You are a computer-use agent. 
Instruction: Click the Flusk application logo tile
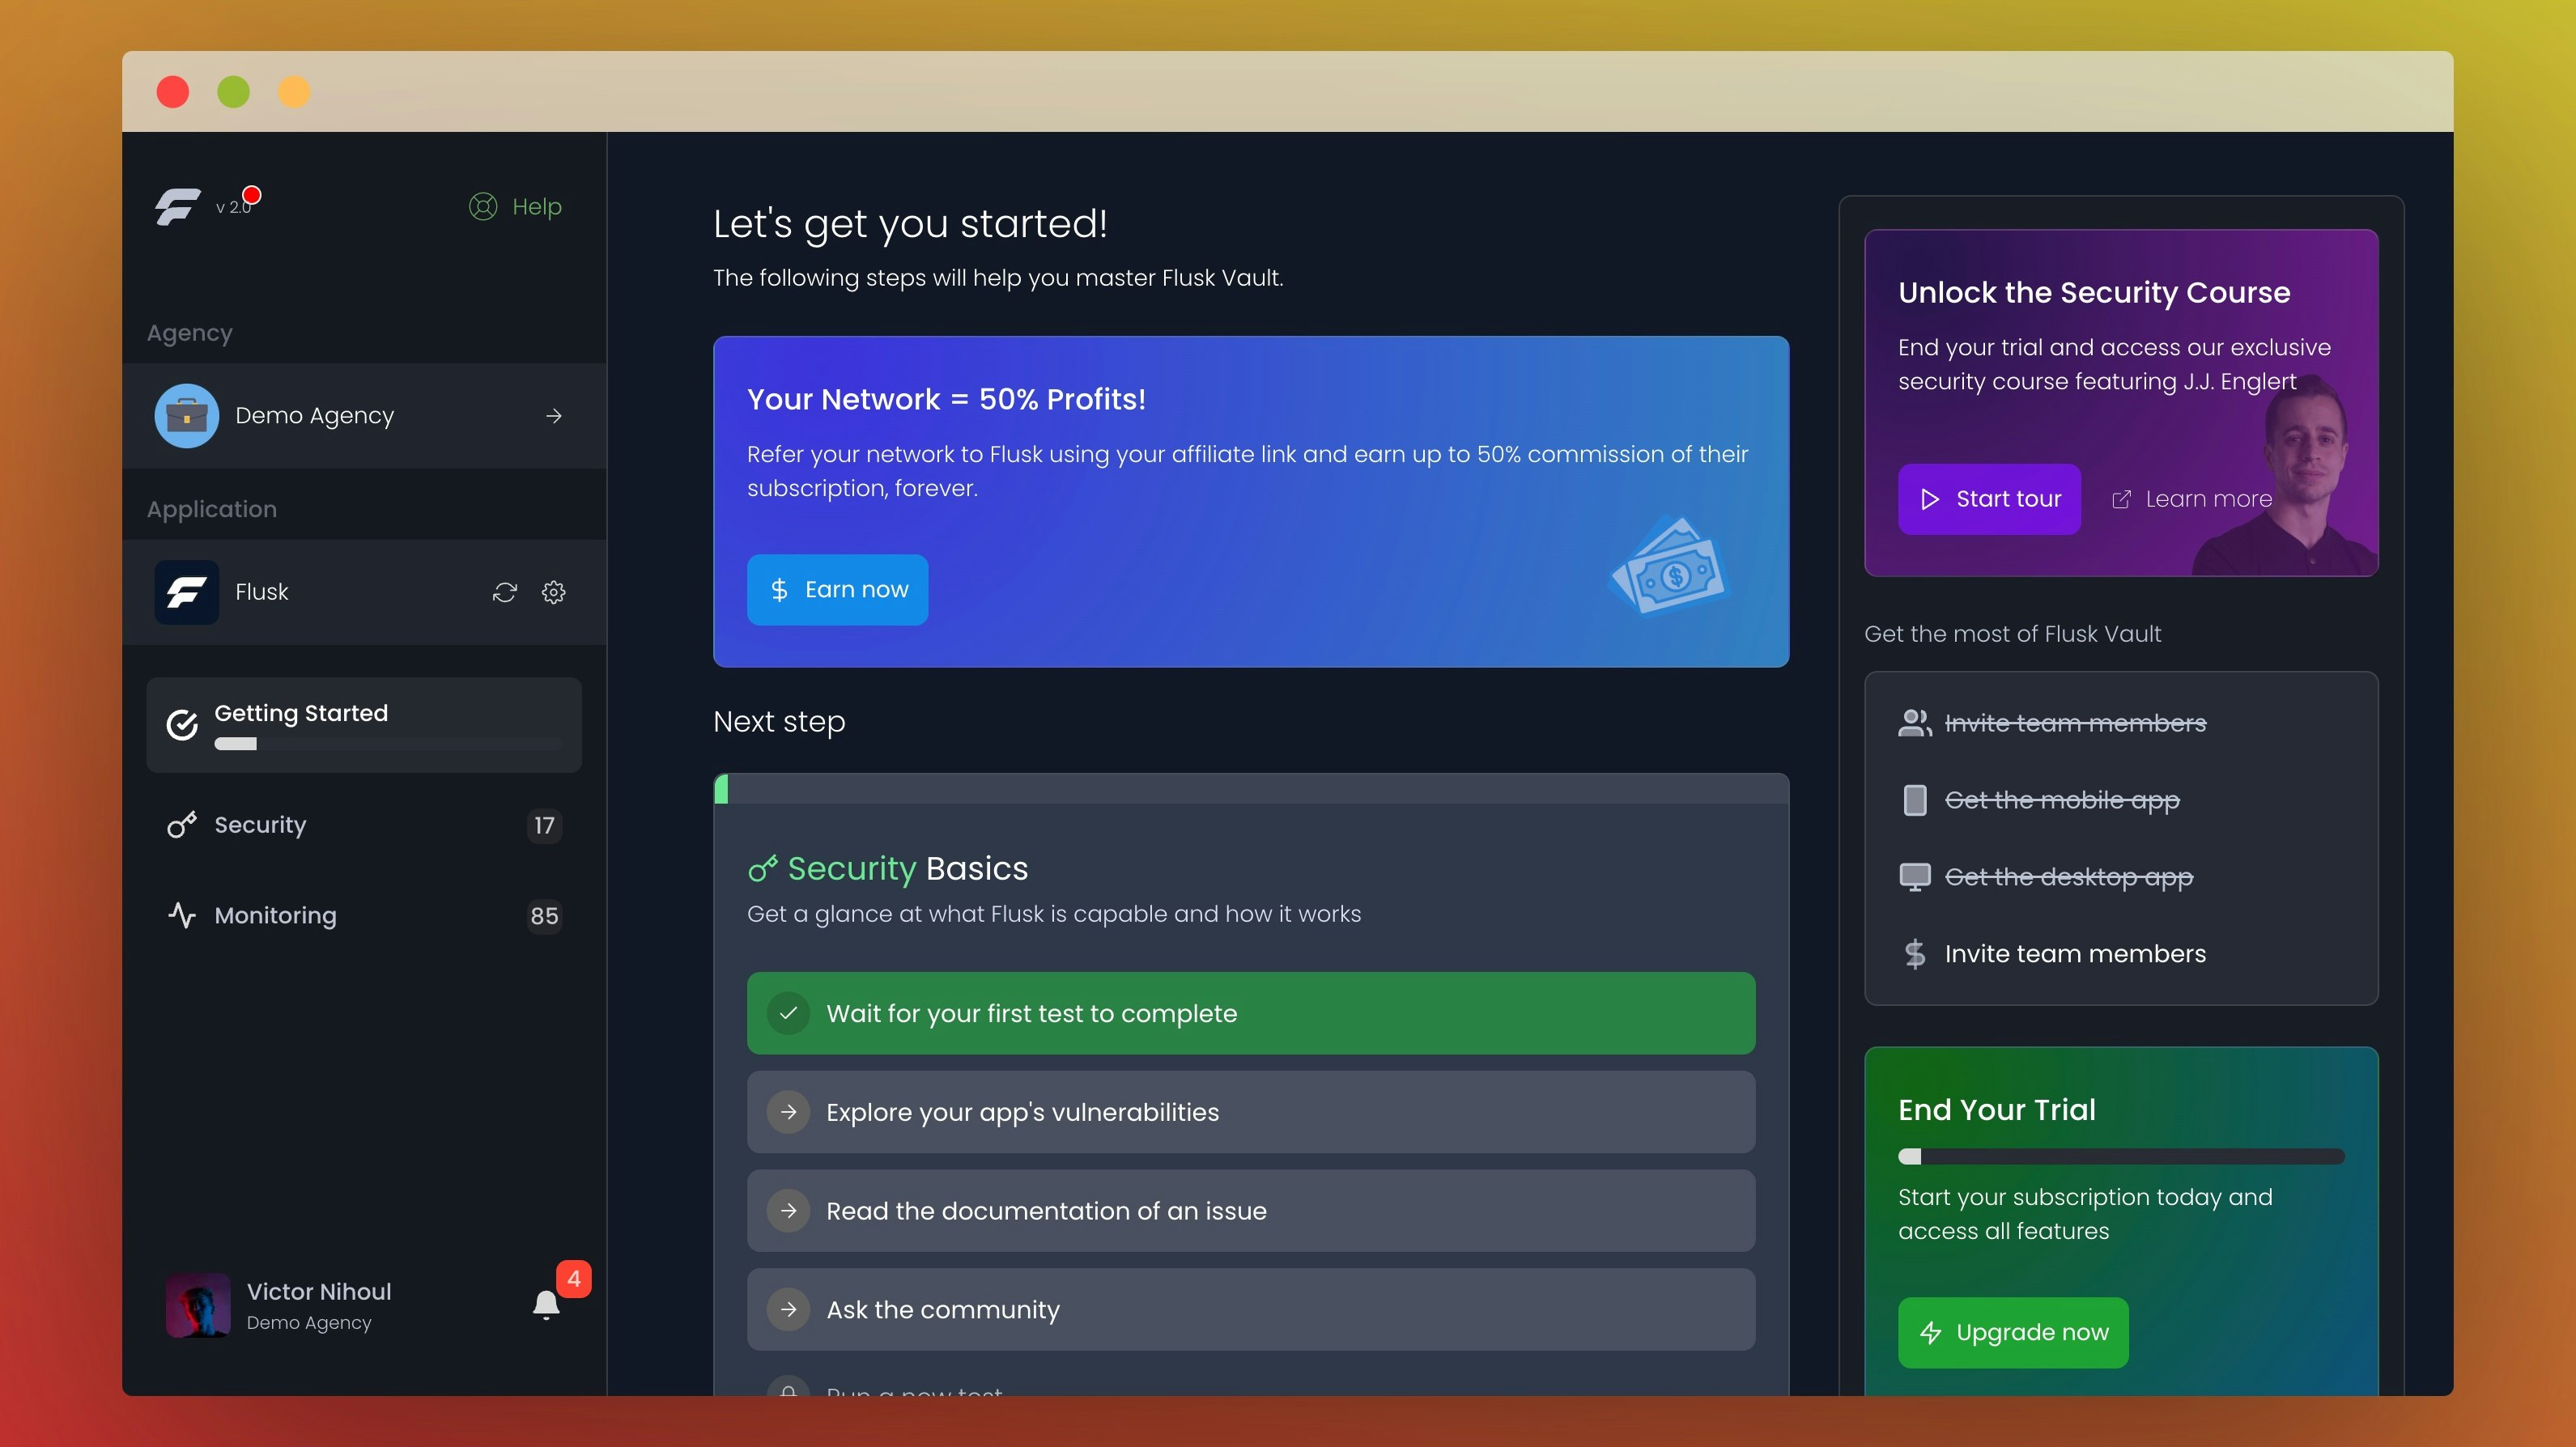[187, 592]
